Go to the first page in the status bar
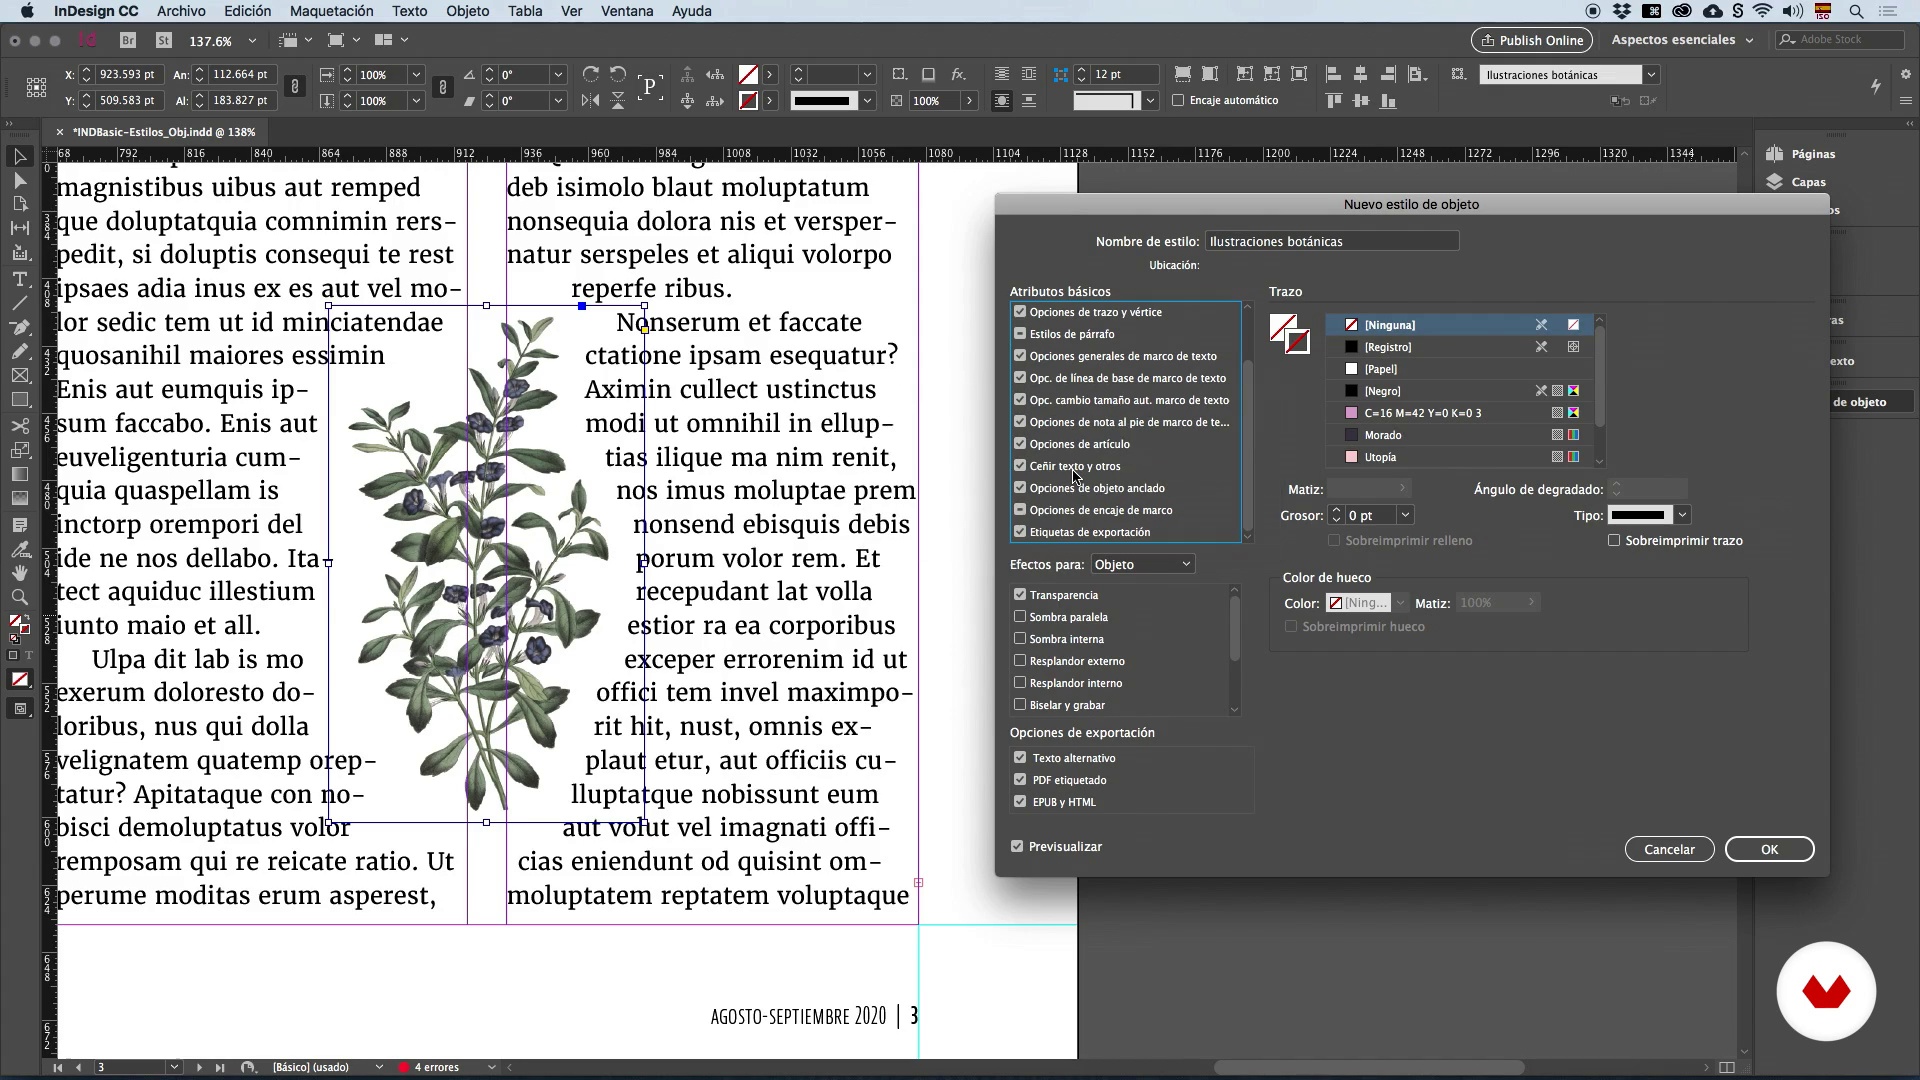Image resolution: width=1920 pixels, height=1080 pixels. click(58, 1068)
